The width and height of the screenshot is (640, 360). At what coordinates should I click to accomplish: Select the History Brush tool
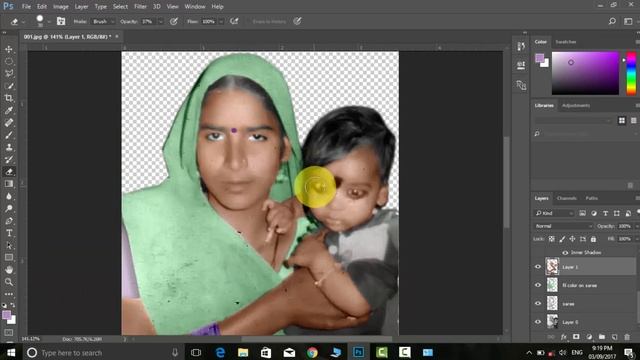click(x=9, y=160)
